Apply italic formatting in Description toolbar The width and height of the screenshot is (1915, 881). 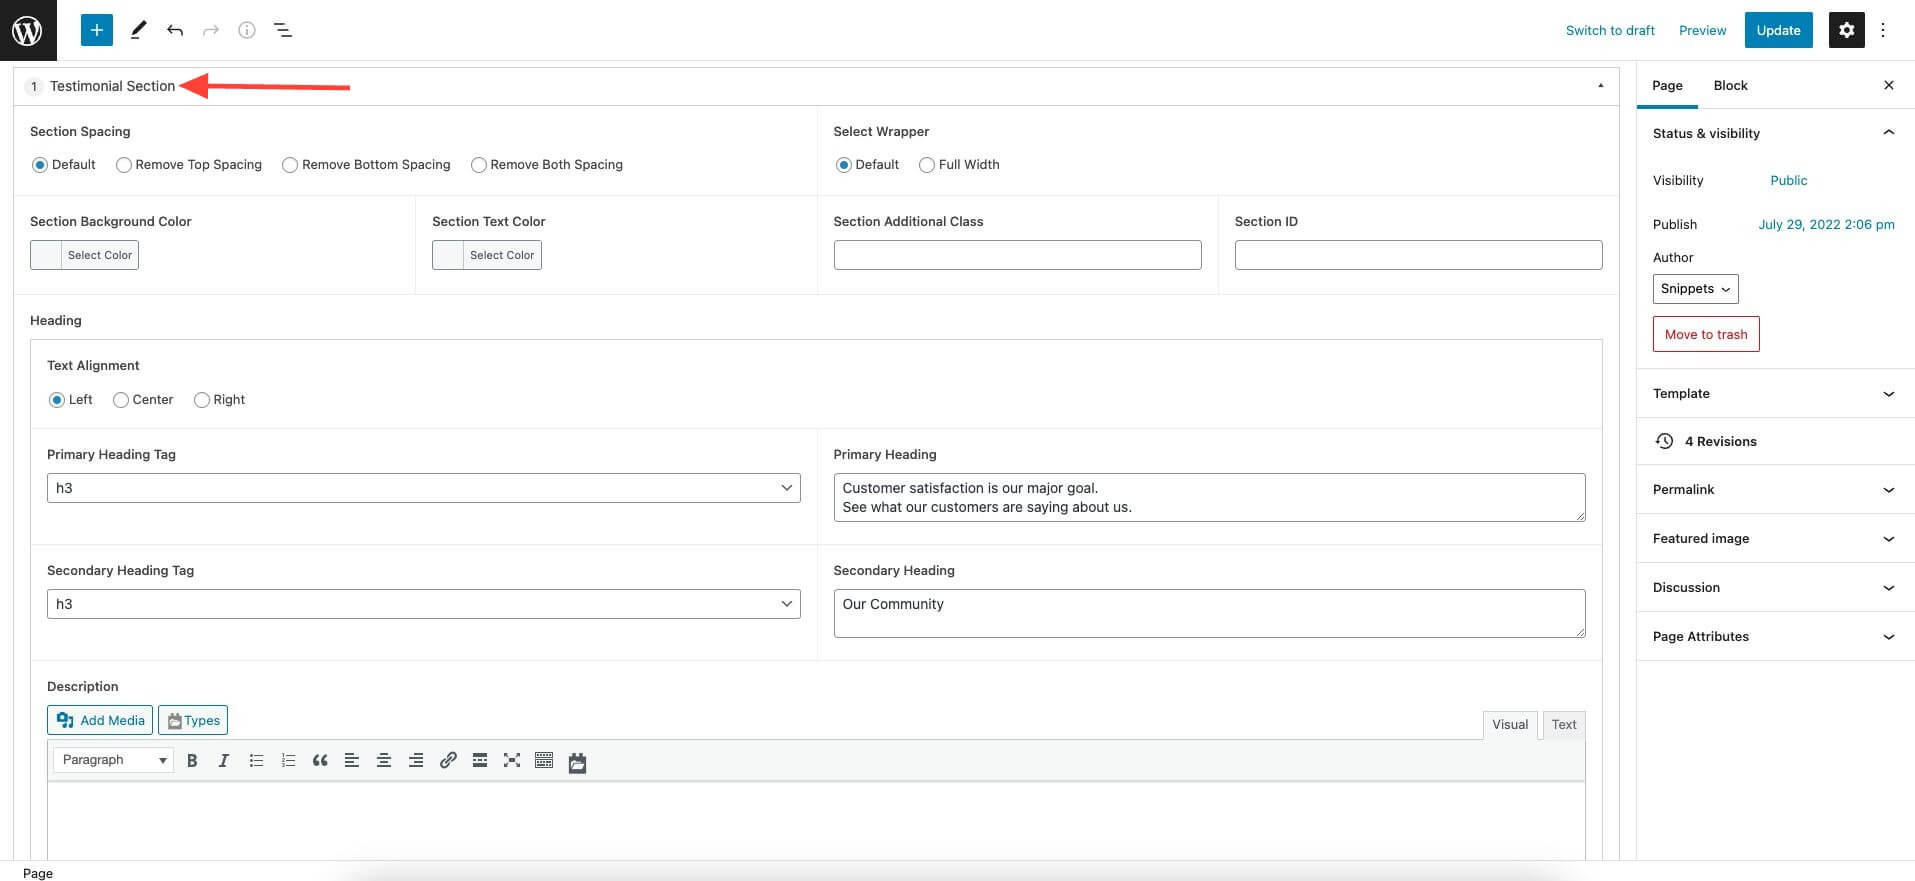(224, 761)
